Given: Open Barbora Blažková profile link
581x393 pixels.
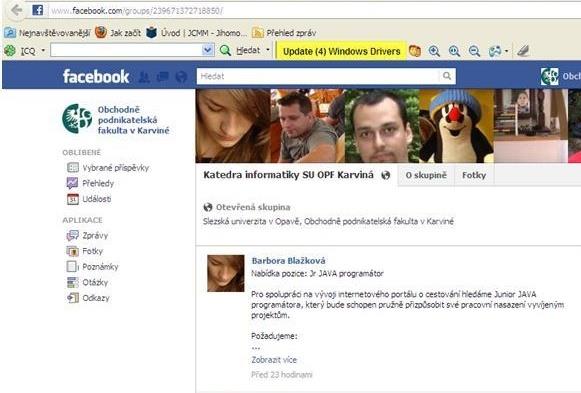Looking at the screenshot, I should click(289, 261).
